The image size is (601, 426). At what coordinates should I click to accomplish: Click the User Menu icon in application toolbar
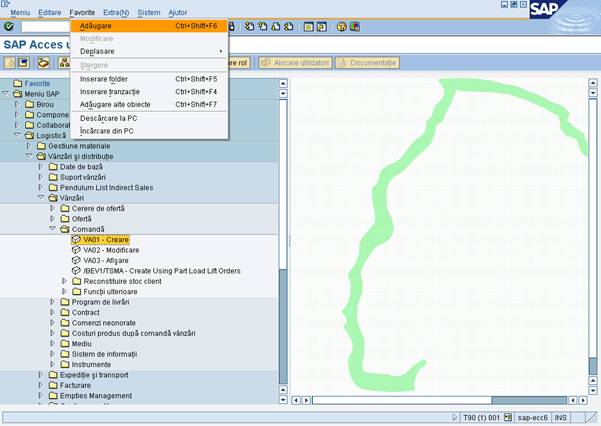(10, 63)
